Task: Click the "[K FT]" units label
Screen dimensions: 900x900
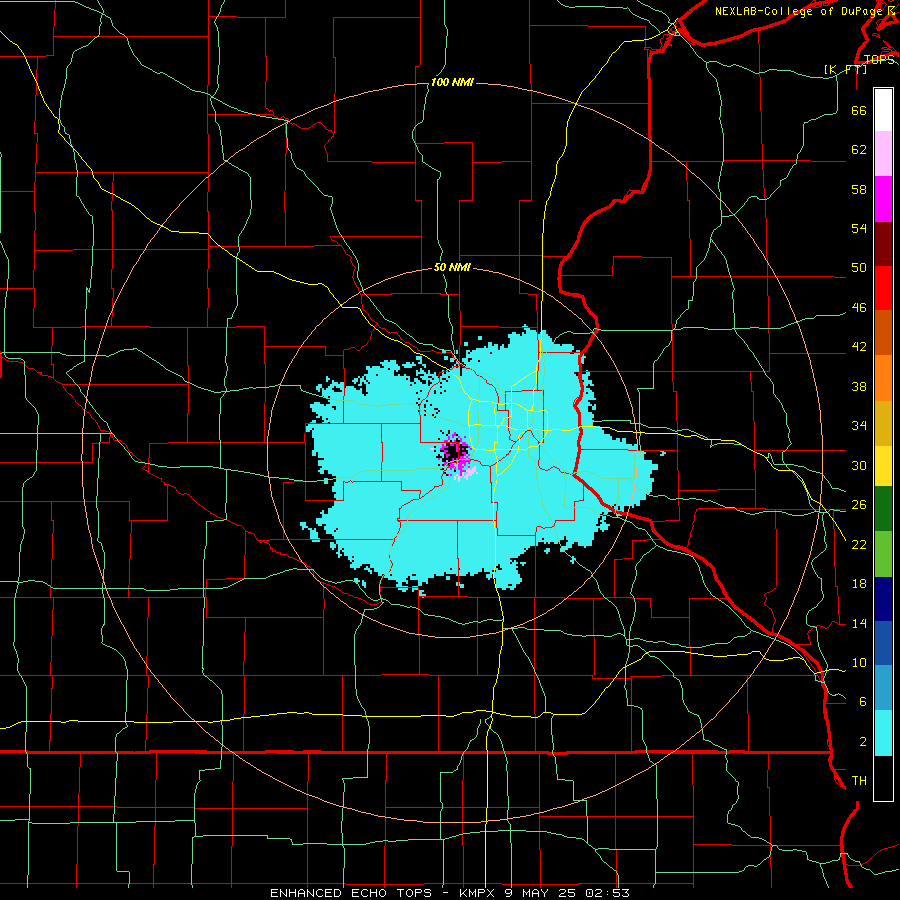Action: (x=845, y=69)
